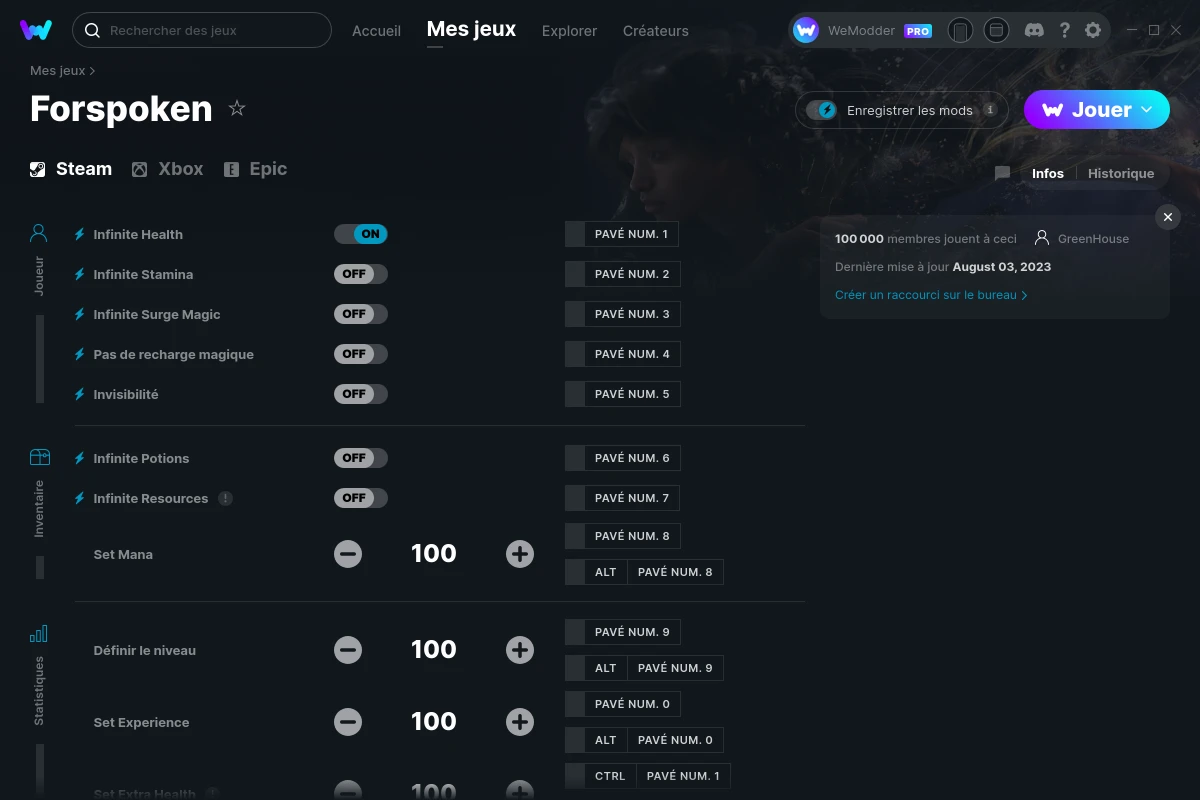Click the search games input field
1200x800 pixels.
point(202,30)
